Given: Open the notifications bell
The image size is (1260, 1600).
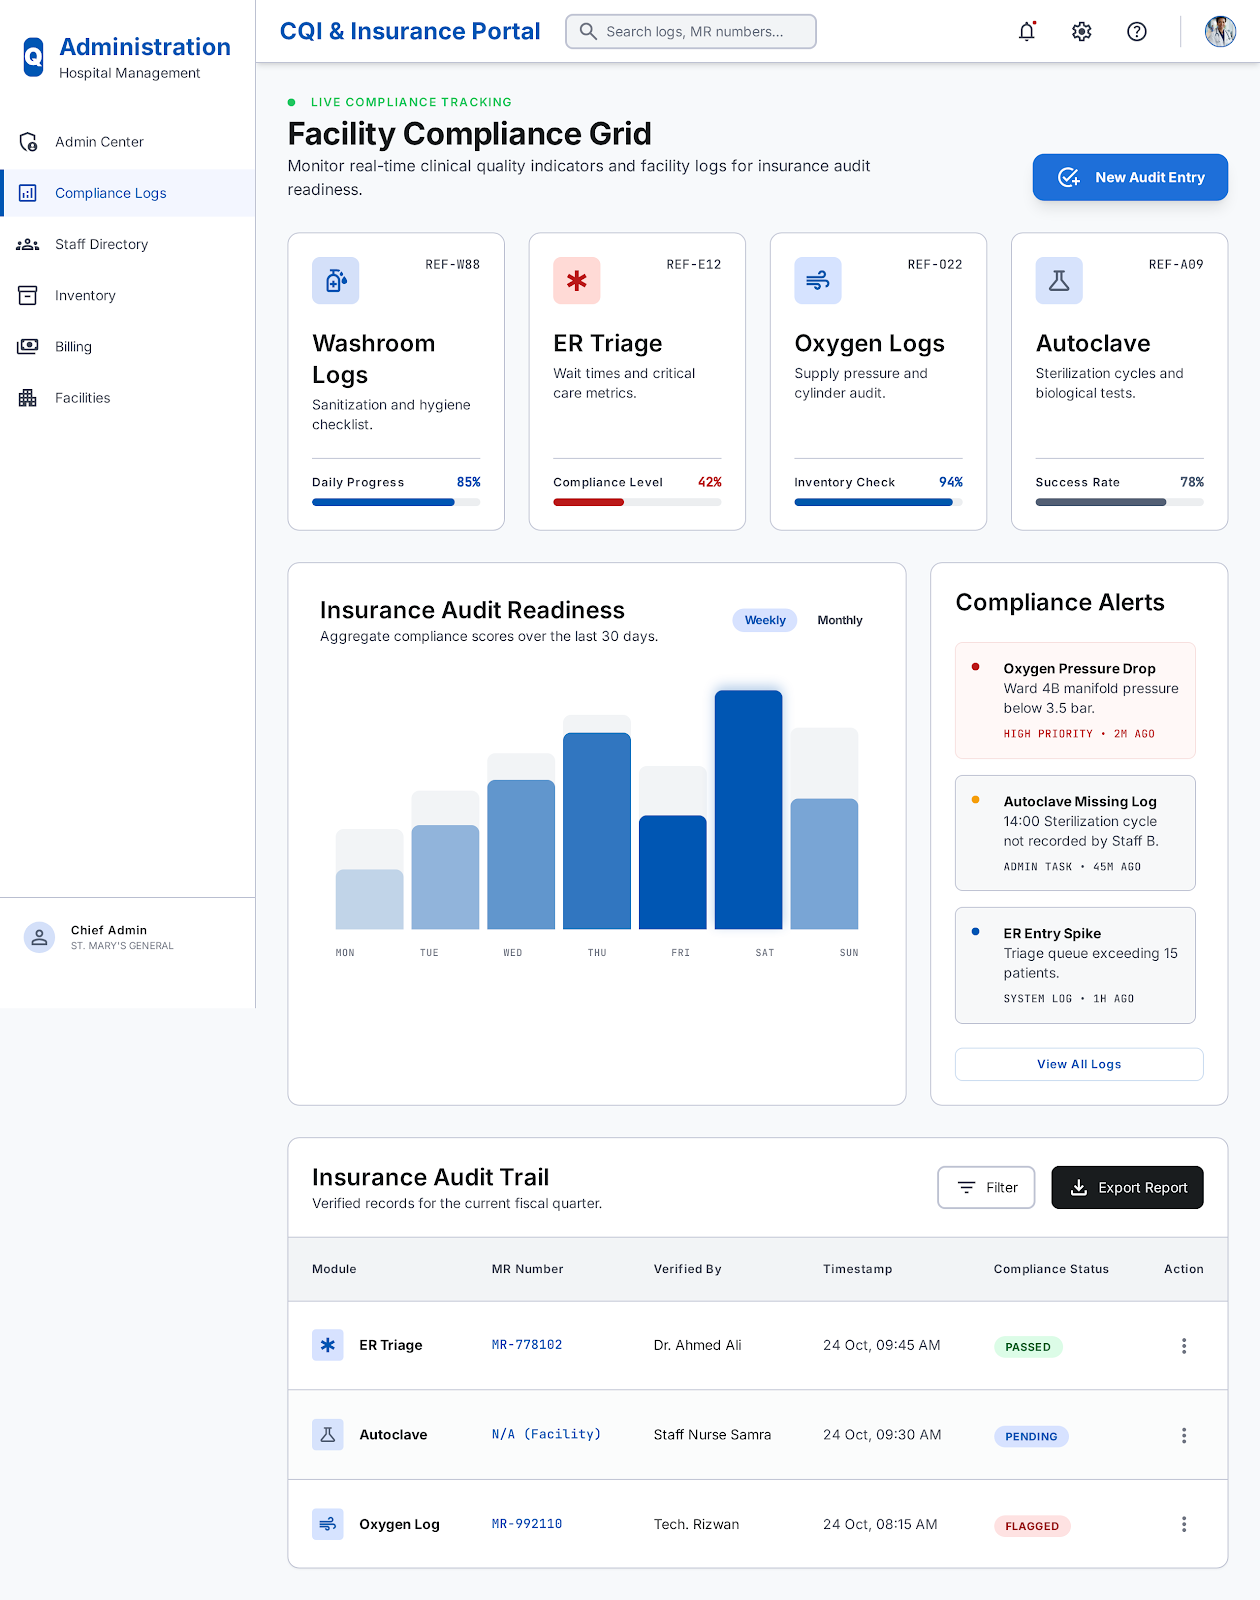Looking at the screenshot, I should [1027, 32].
